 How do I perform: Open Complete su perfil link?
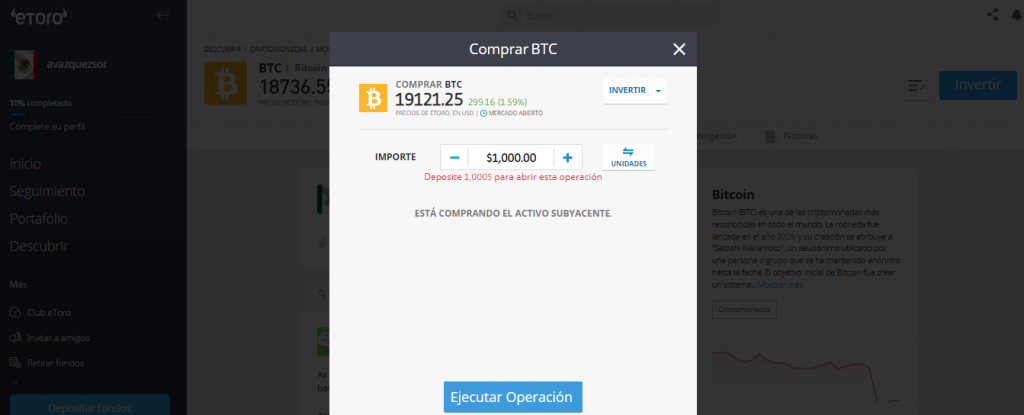(x=47, y=127)
